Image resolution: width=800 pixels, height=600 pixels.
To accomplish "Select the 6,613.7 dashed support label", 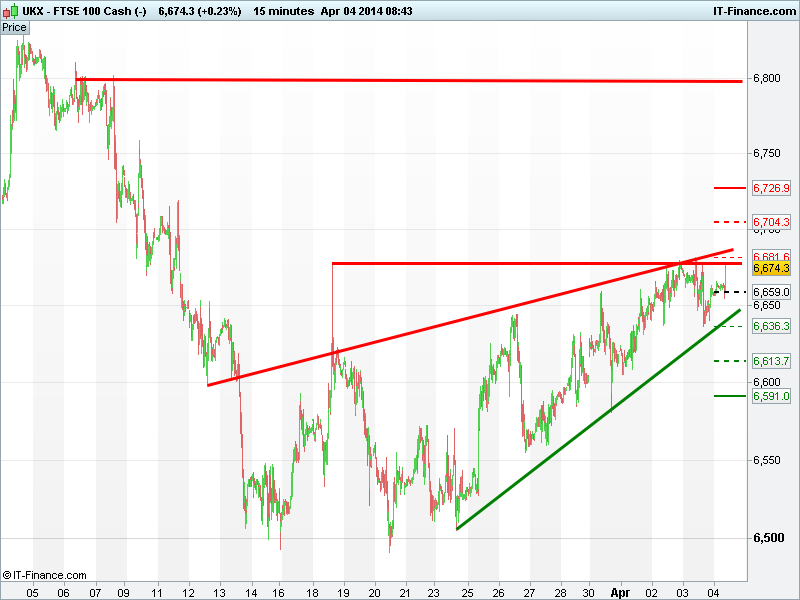I will pyautogui.click(x=771, y=361).
